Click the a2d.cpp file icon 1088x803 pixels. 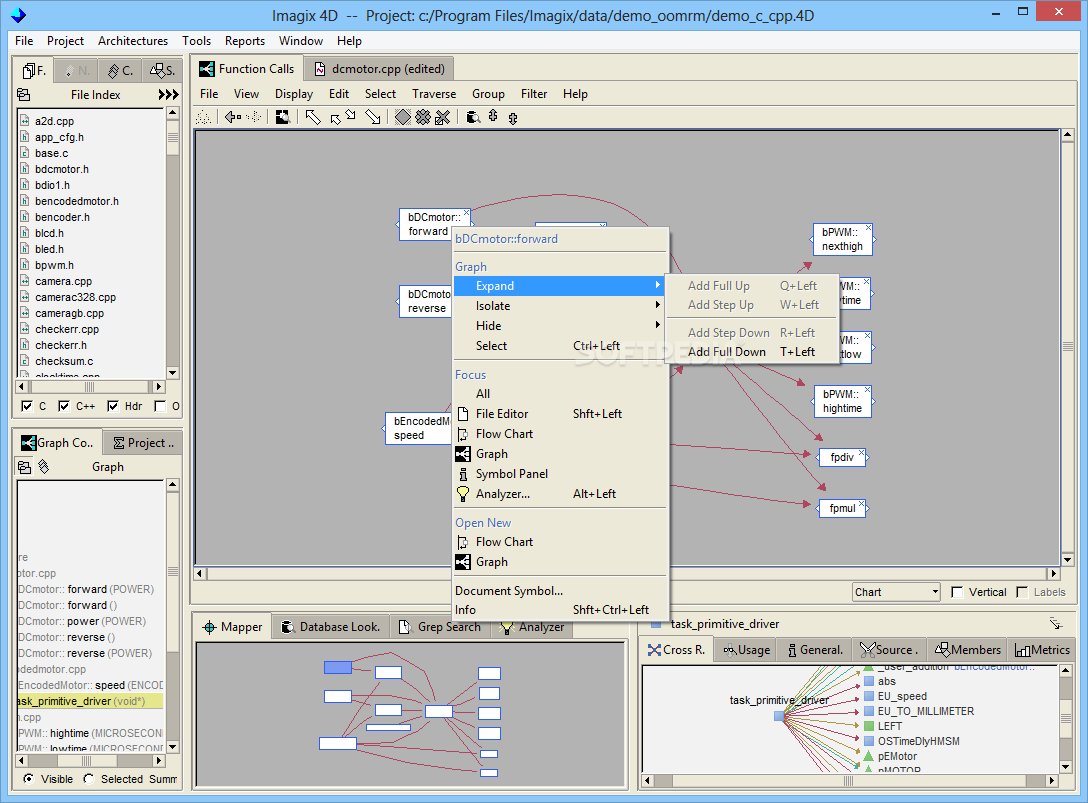coord(24,121)
